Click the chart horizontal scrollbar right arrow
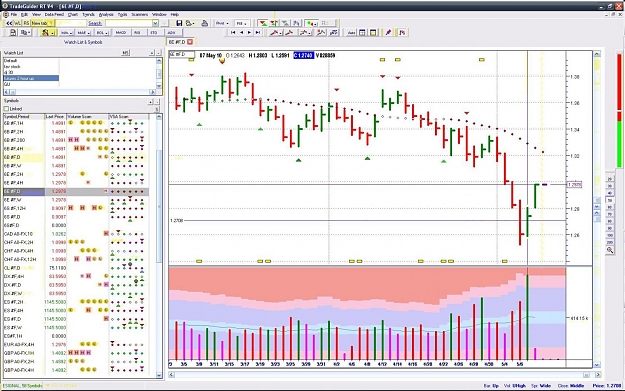This screenshot has height=391, width=625. tap(598, 375)
